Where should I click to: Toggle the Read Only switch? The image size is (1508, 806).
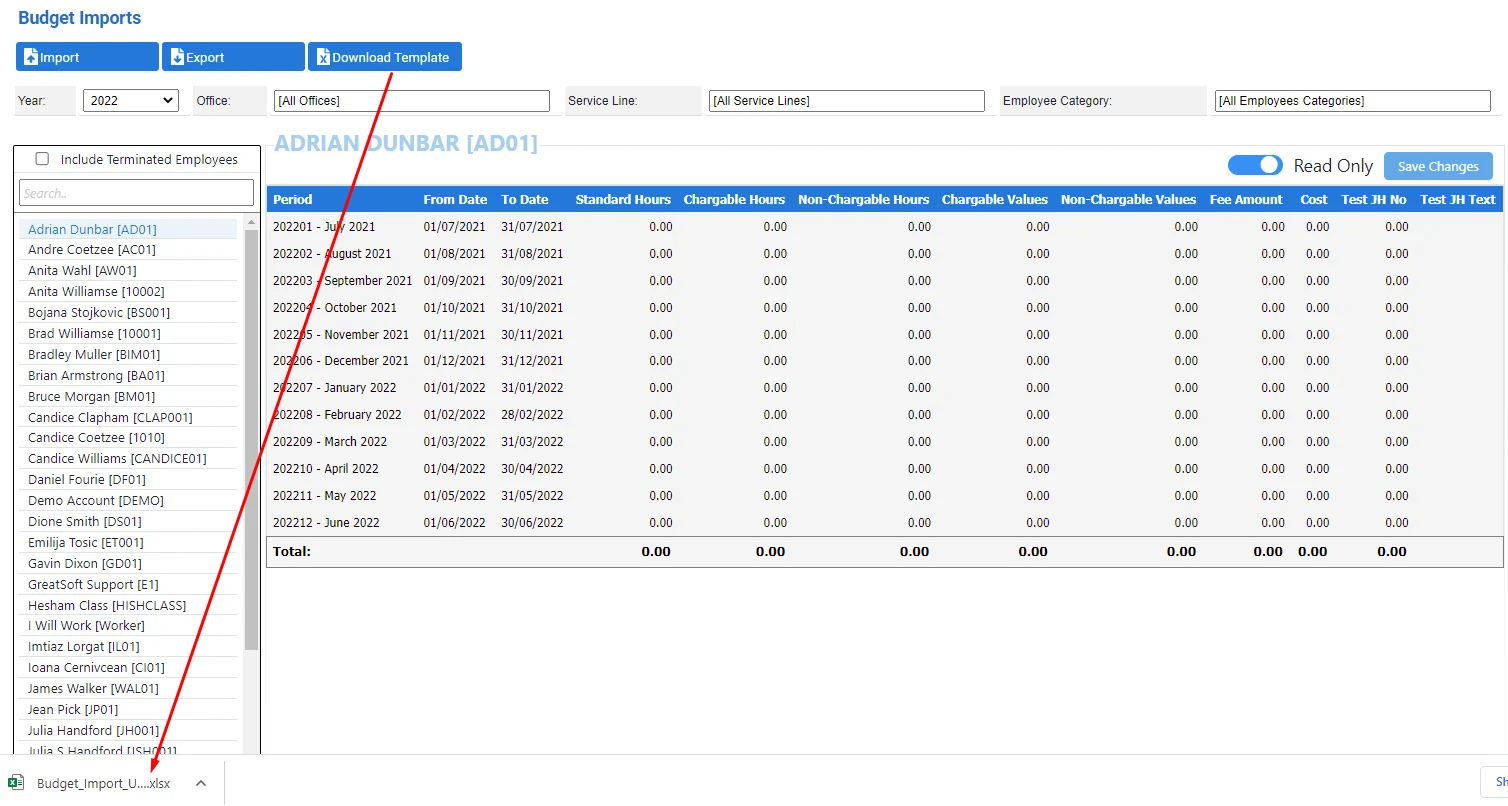pos(1255,166)
